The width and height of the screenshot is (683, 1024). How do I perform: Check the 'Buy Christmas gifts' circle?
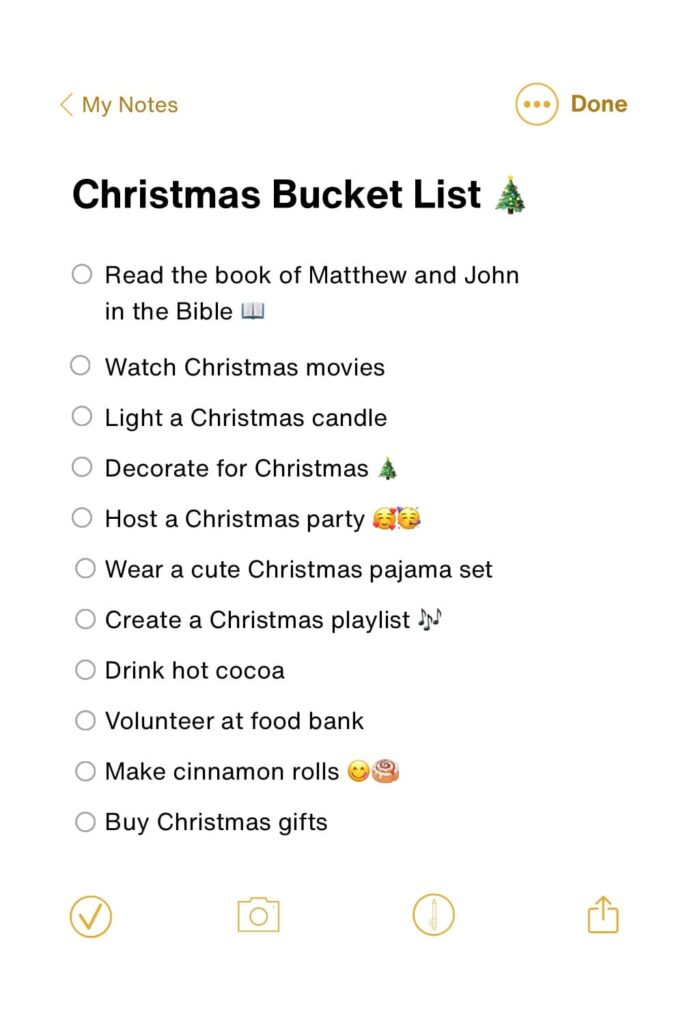[x=85, y=821]
